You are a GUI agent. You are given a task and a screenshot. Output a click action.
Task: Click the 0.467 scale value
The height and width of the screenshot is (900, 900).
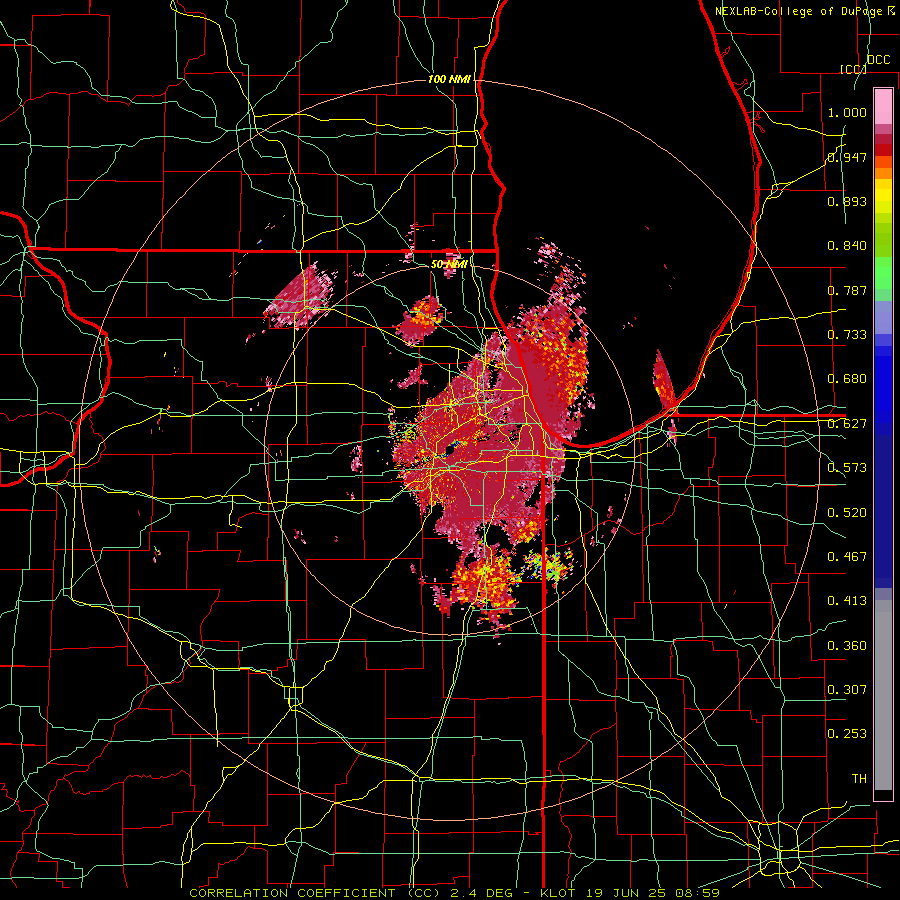pos(847,557)
